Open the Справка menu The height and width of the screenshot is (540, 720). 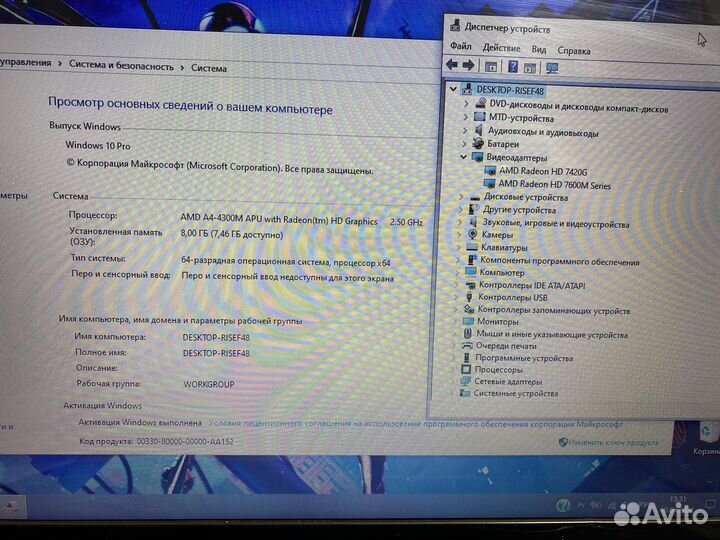pos(574,51)
